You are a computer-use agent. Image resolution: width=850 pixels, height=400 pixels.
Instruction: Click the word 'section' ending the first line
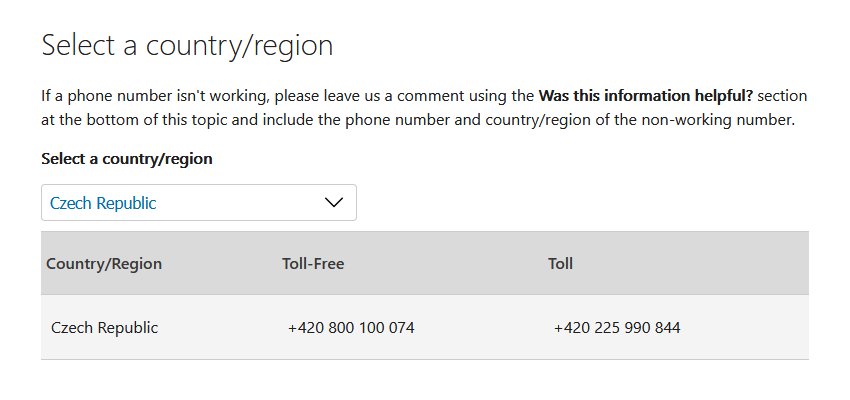(x=783, y=97)
